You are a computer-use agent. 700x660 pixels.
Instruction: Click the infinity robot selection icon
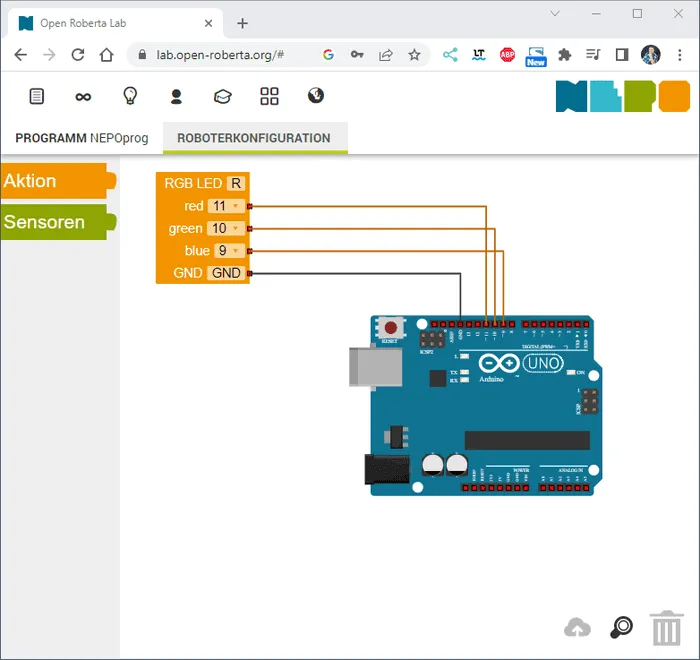[83, 96]
